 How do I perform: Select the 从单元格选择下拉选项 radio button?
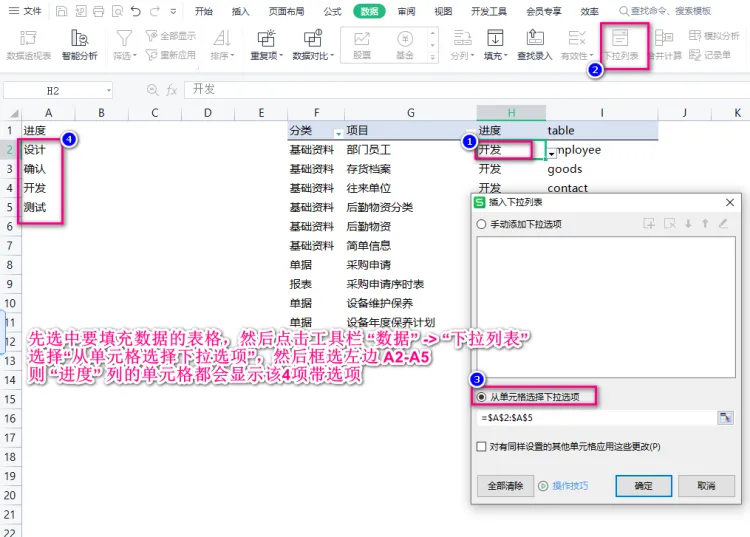(481, 397)
